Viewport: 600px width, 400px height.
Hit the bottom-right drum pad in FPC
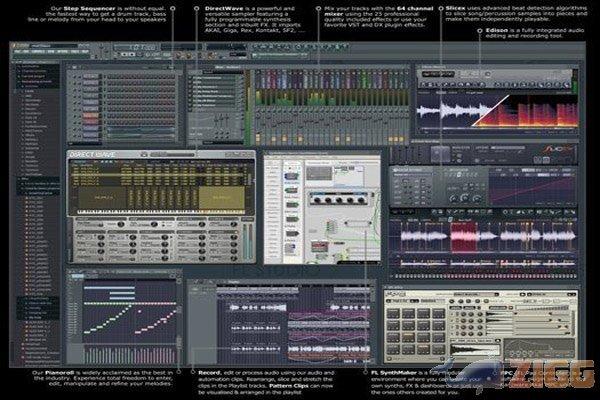pyautogui.click(x=439, y=350)
